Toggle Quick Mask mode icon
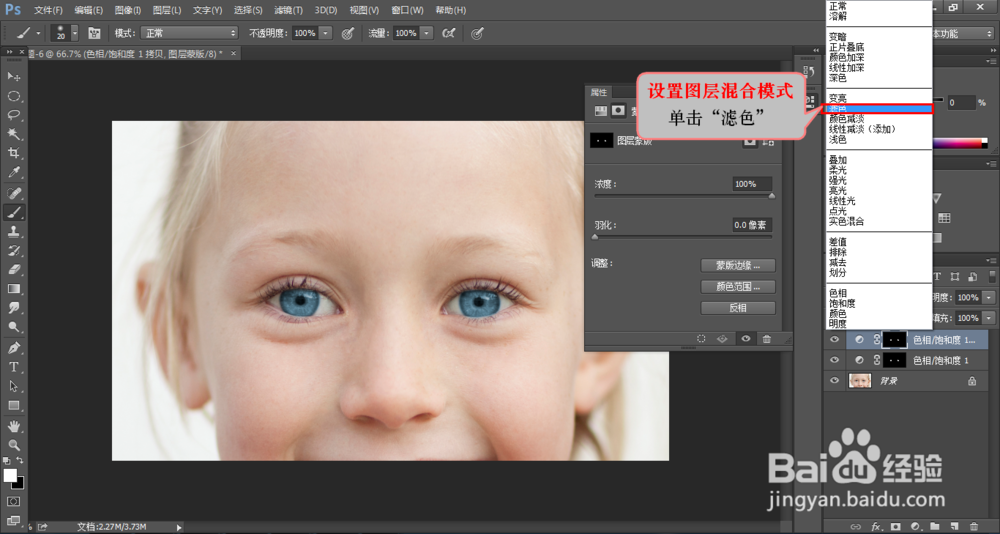The width and height of the screenshot is (1000, 534). point(13,502)
